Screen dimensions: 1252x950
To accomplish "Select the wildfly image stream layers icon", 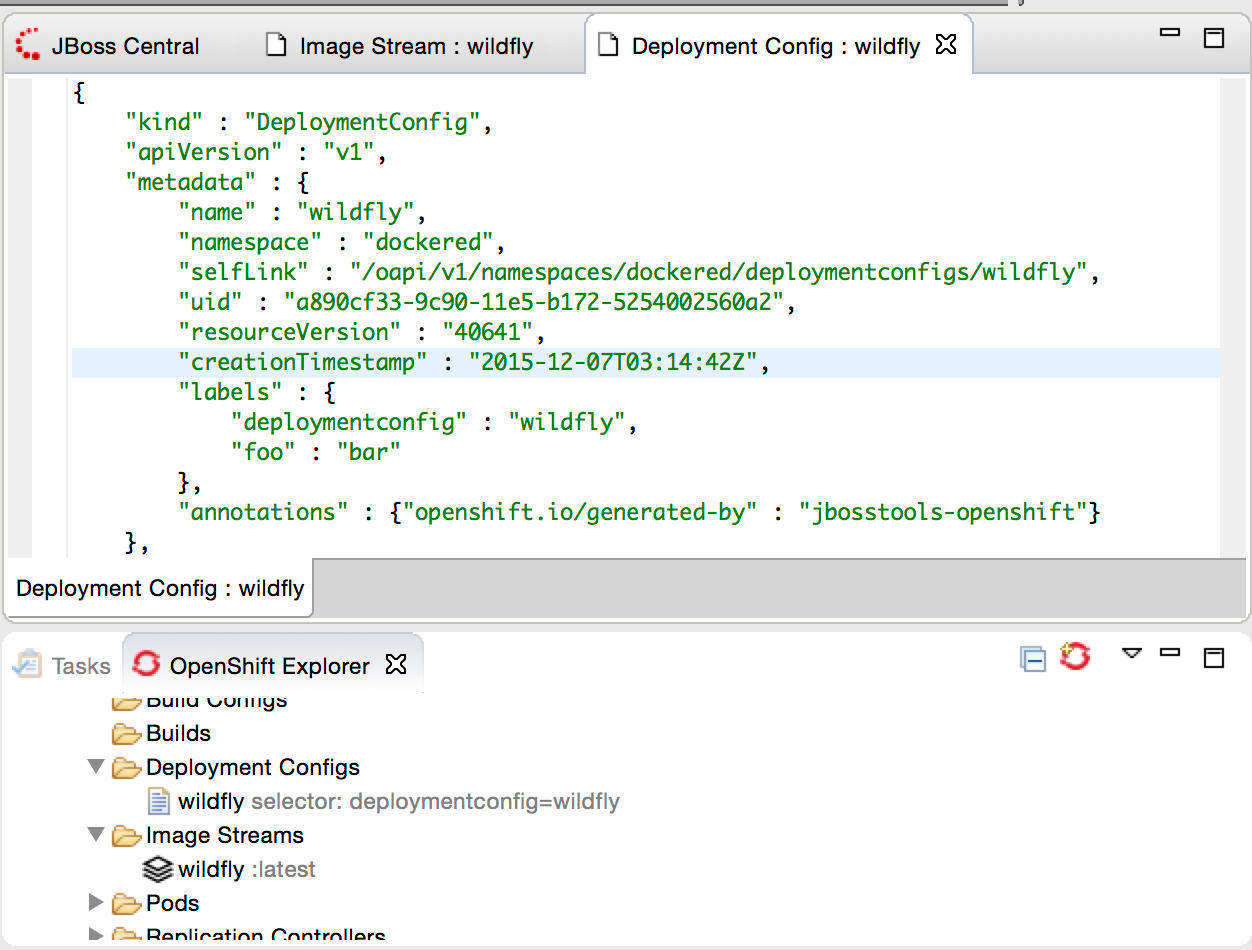I will point(158,869).
